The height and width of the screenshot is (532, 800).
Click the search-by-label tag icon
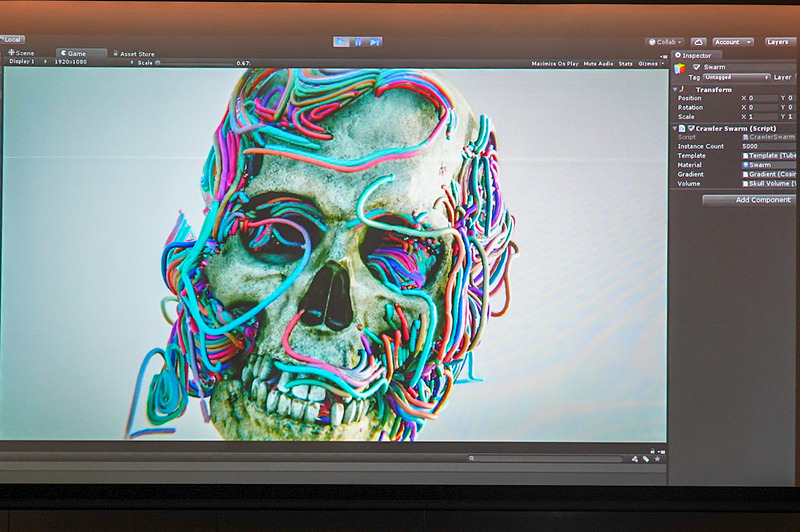coord(645,459)
